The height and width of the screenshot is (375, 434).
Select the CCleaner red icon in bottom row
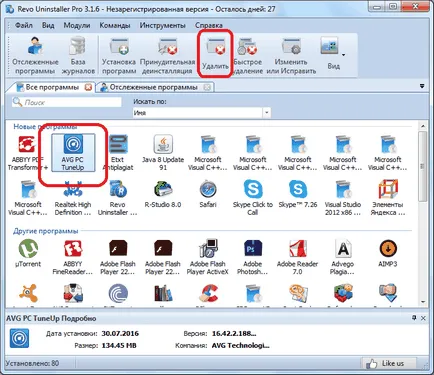point(208,294)
